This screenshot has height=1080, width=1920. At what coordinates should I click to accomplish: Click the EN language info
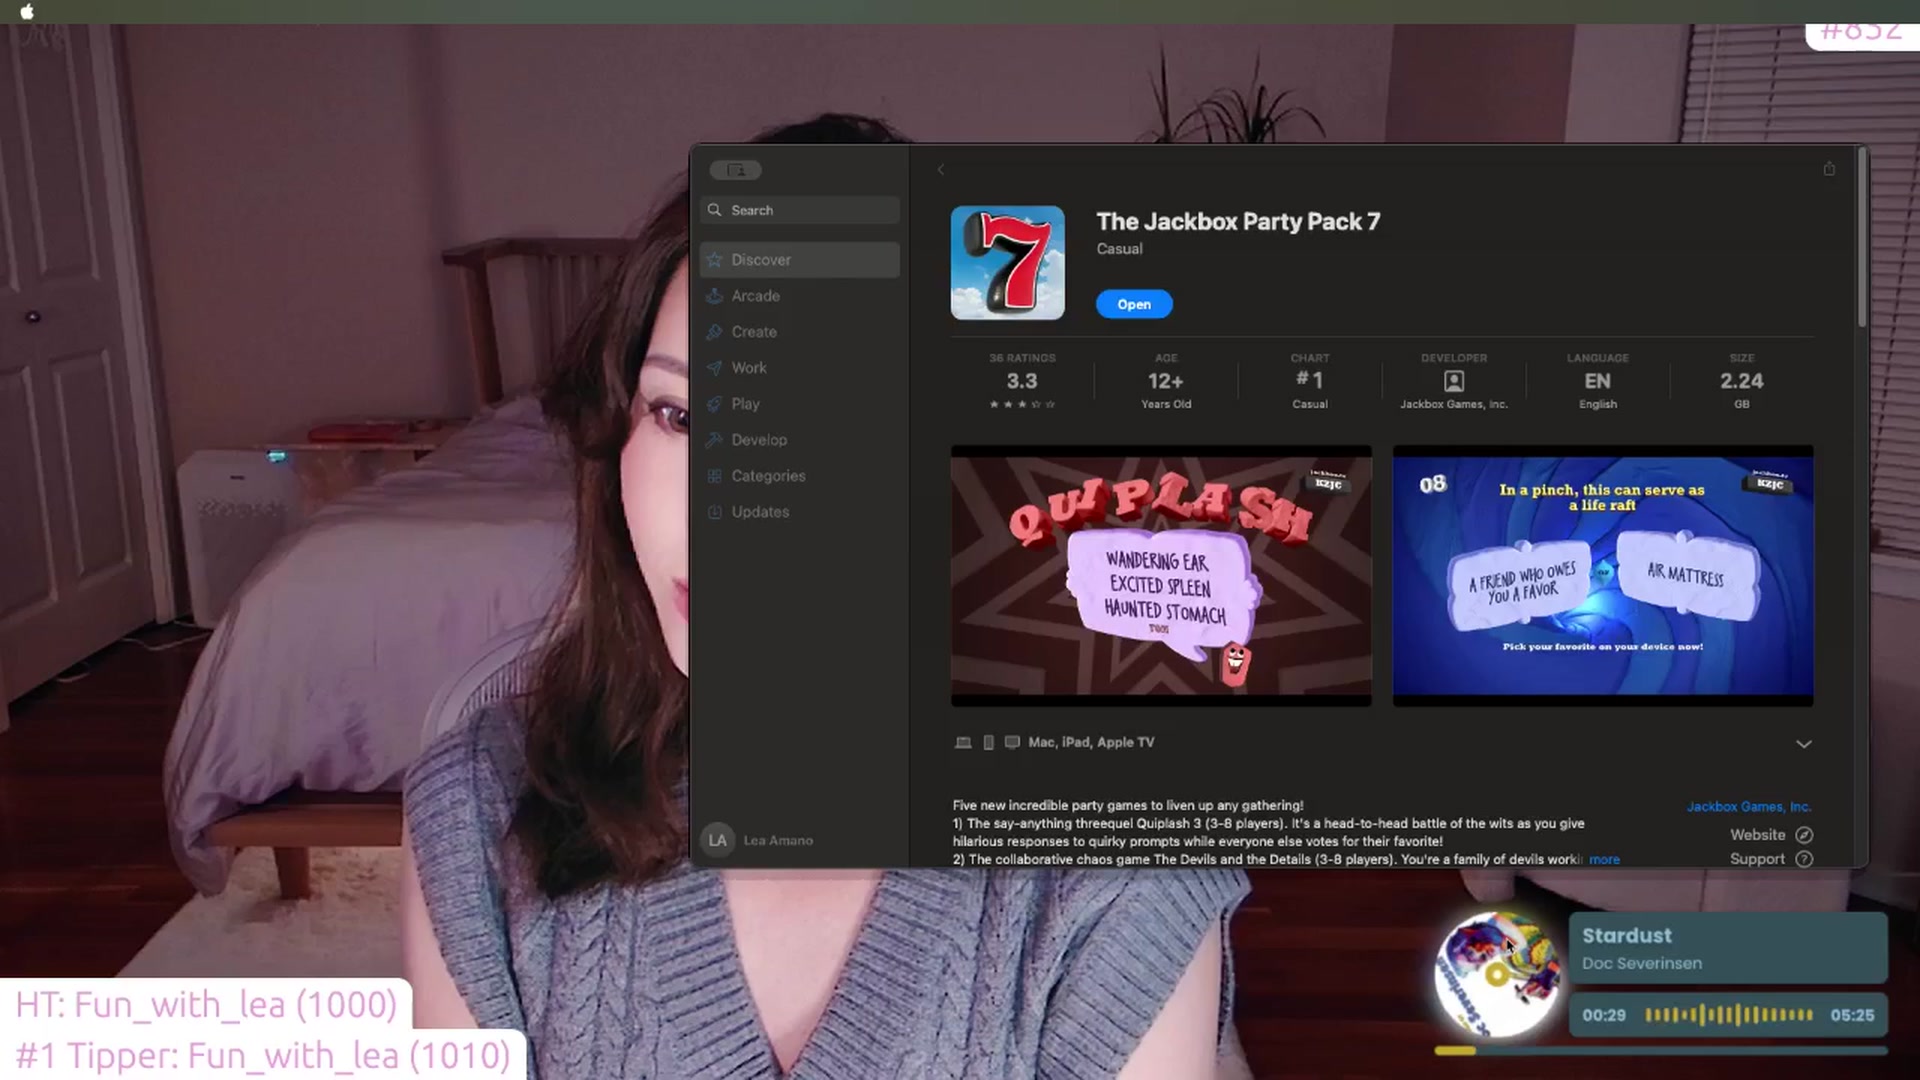click(1598, 381)
